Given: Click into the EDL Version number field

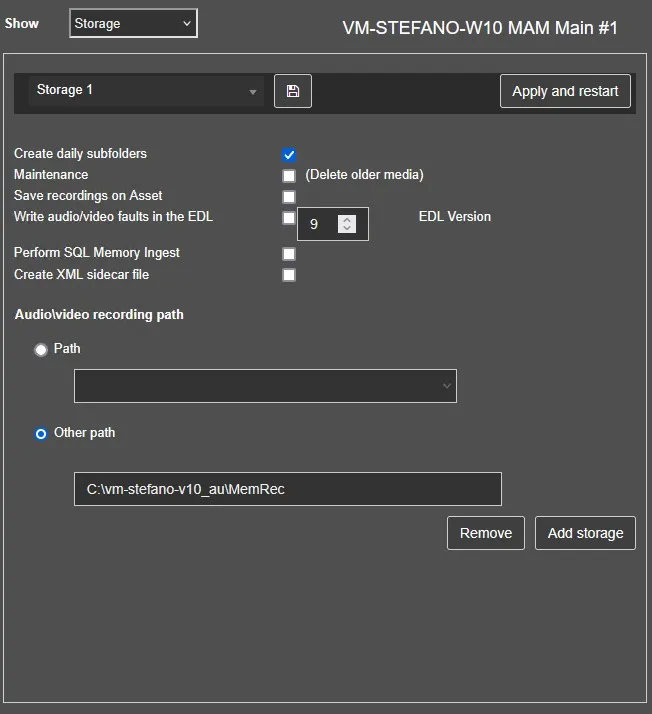Looking at the screenshot, I should (x=318, y=225).
